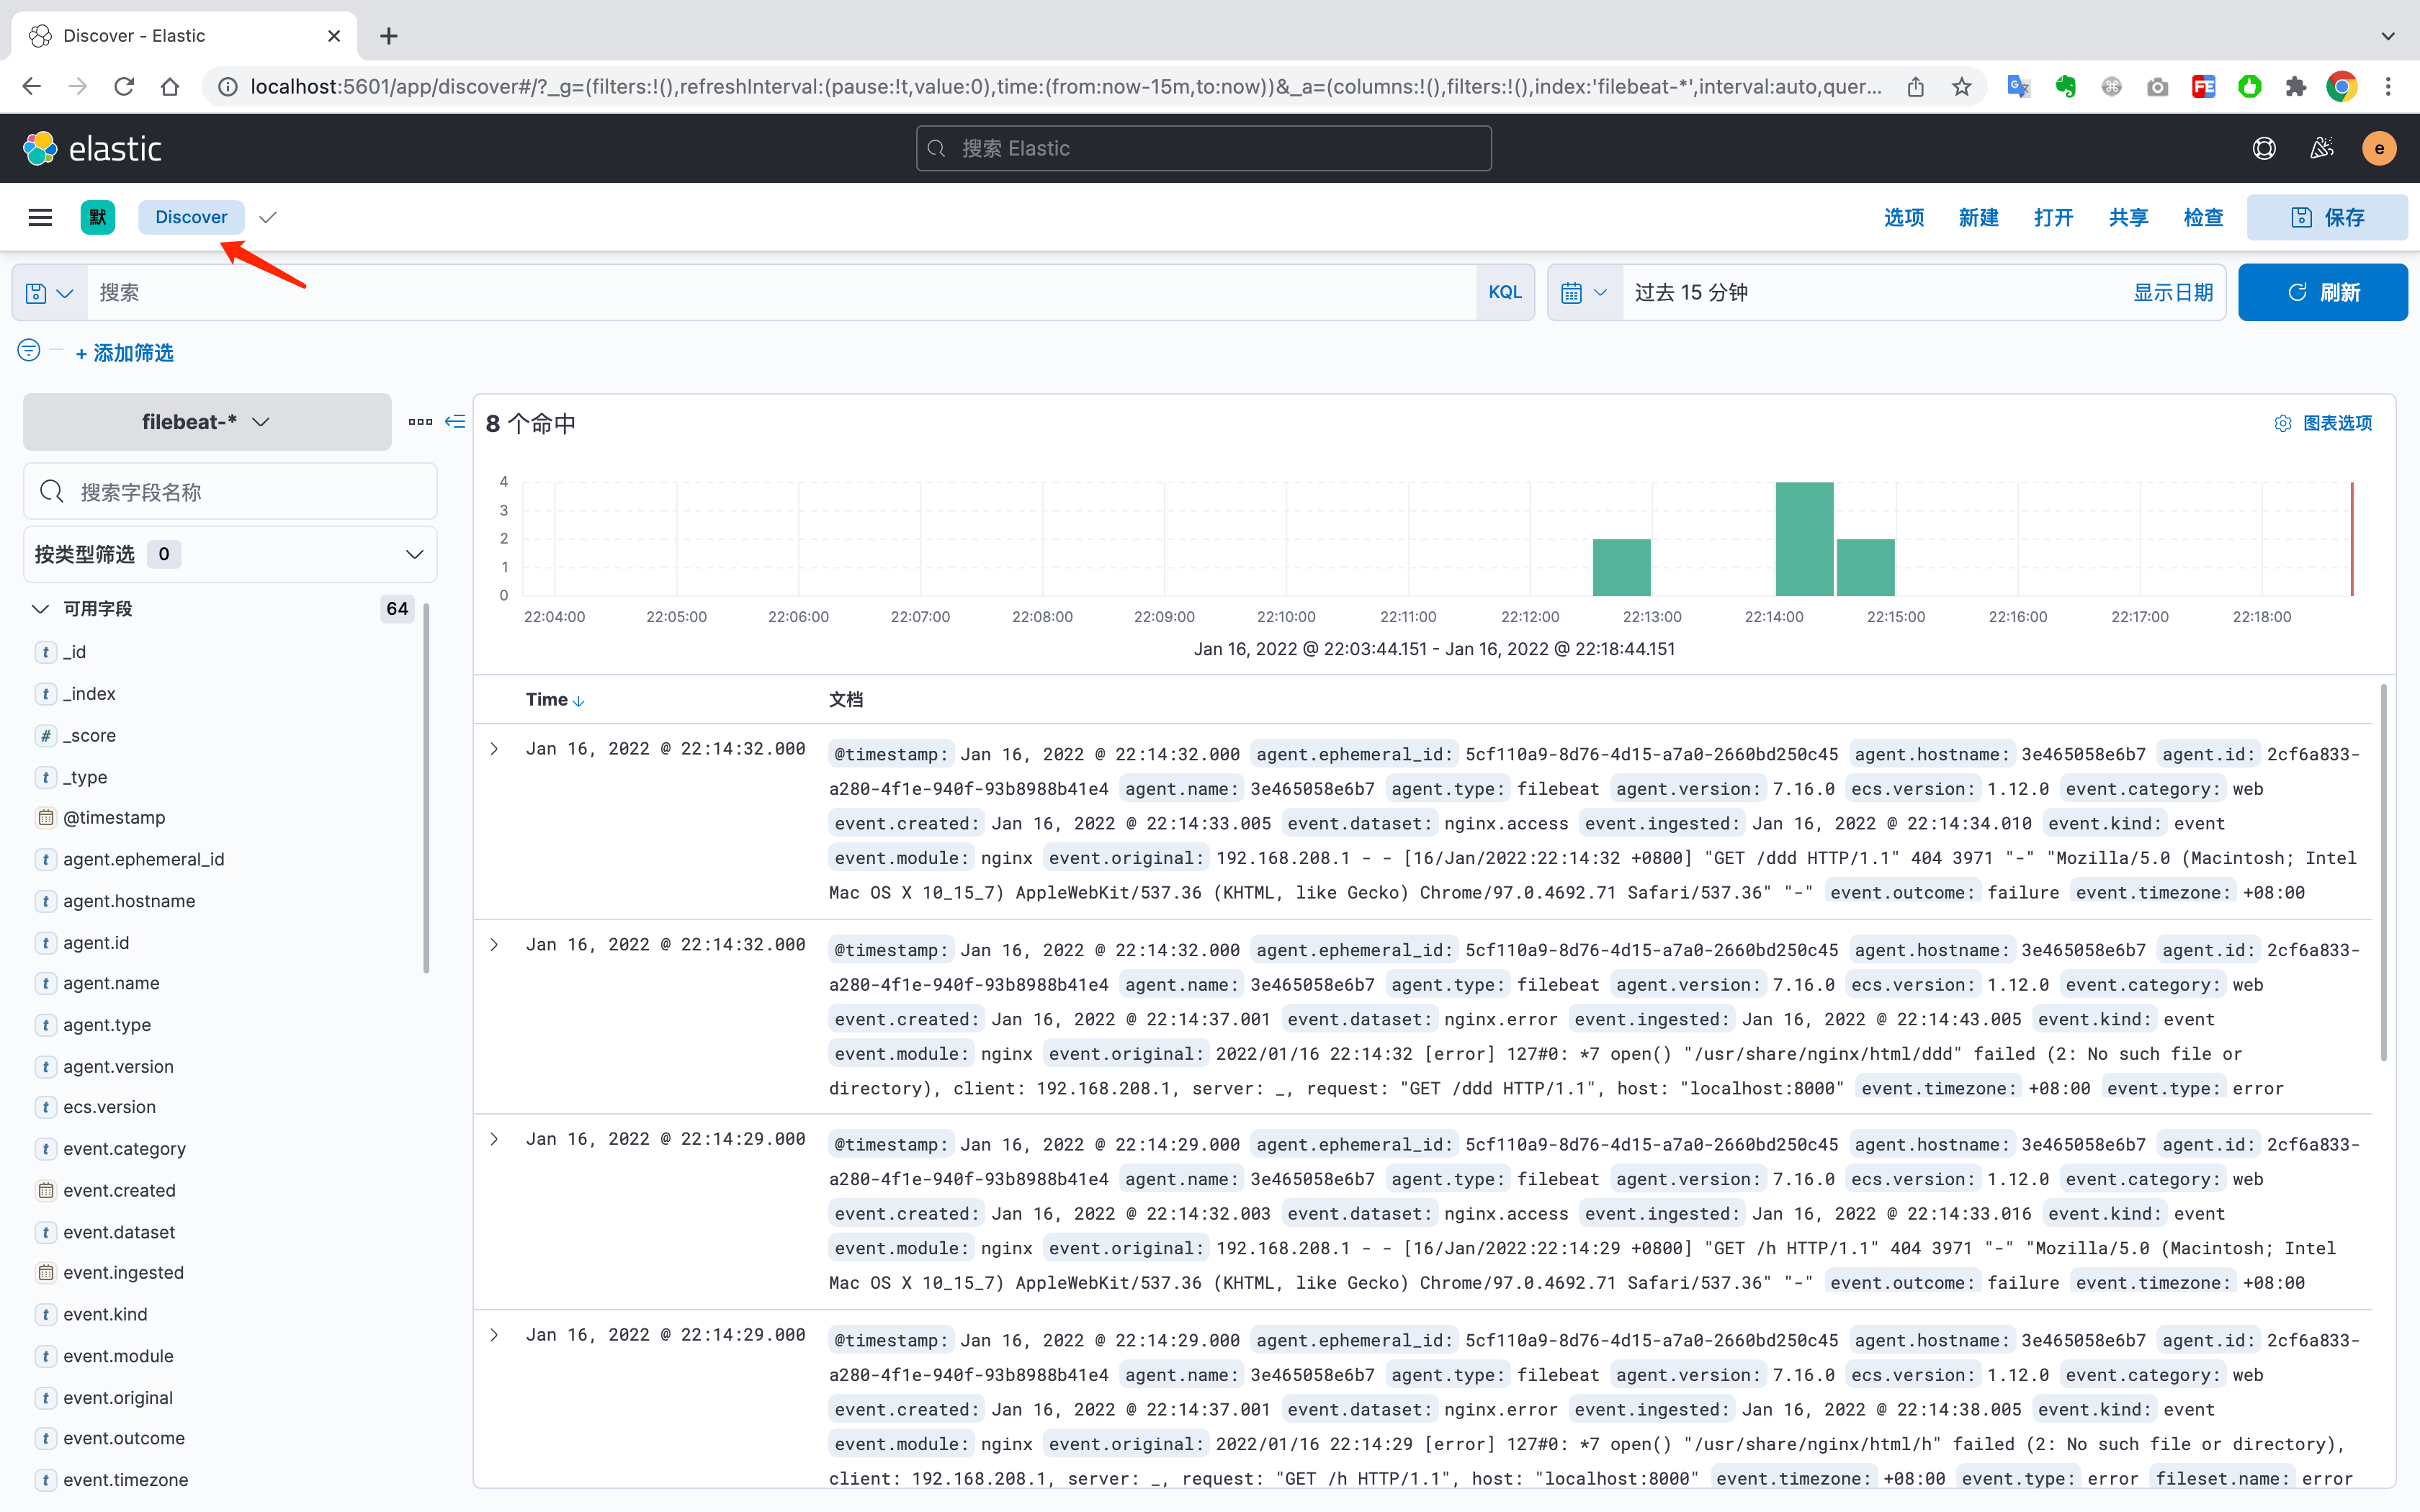The image size is (2420, 1512).
Task: Open the calendar quick time menu
Action: pyautogui.click(x=1584, y=293)
